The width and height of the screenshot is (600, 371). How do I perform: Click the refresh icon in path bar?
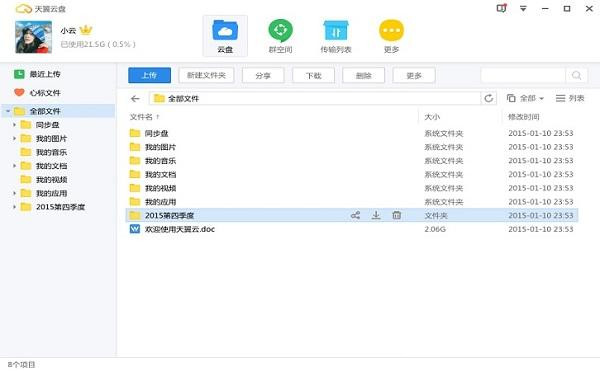[489, 98]
